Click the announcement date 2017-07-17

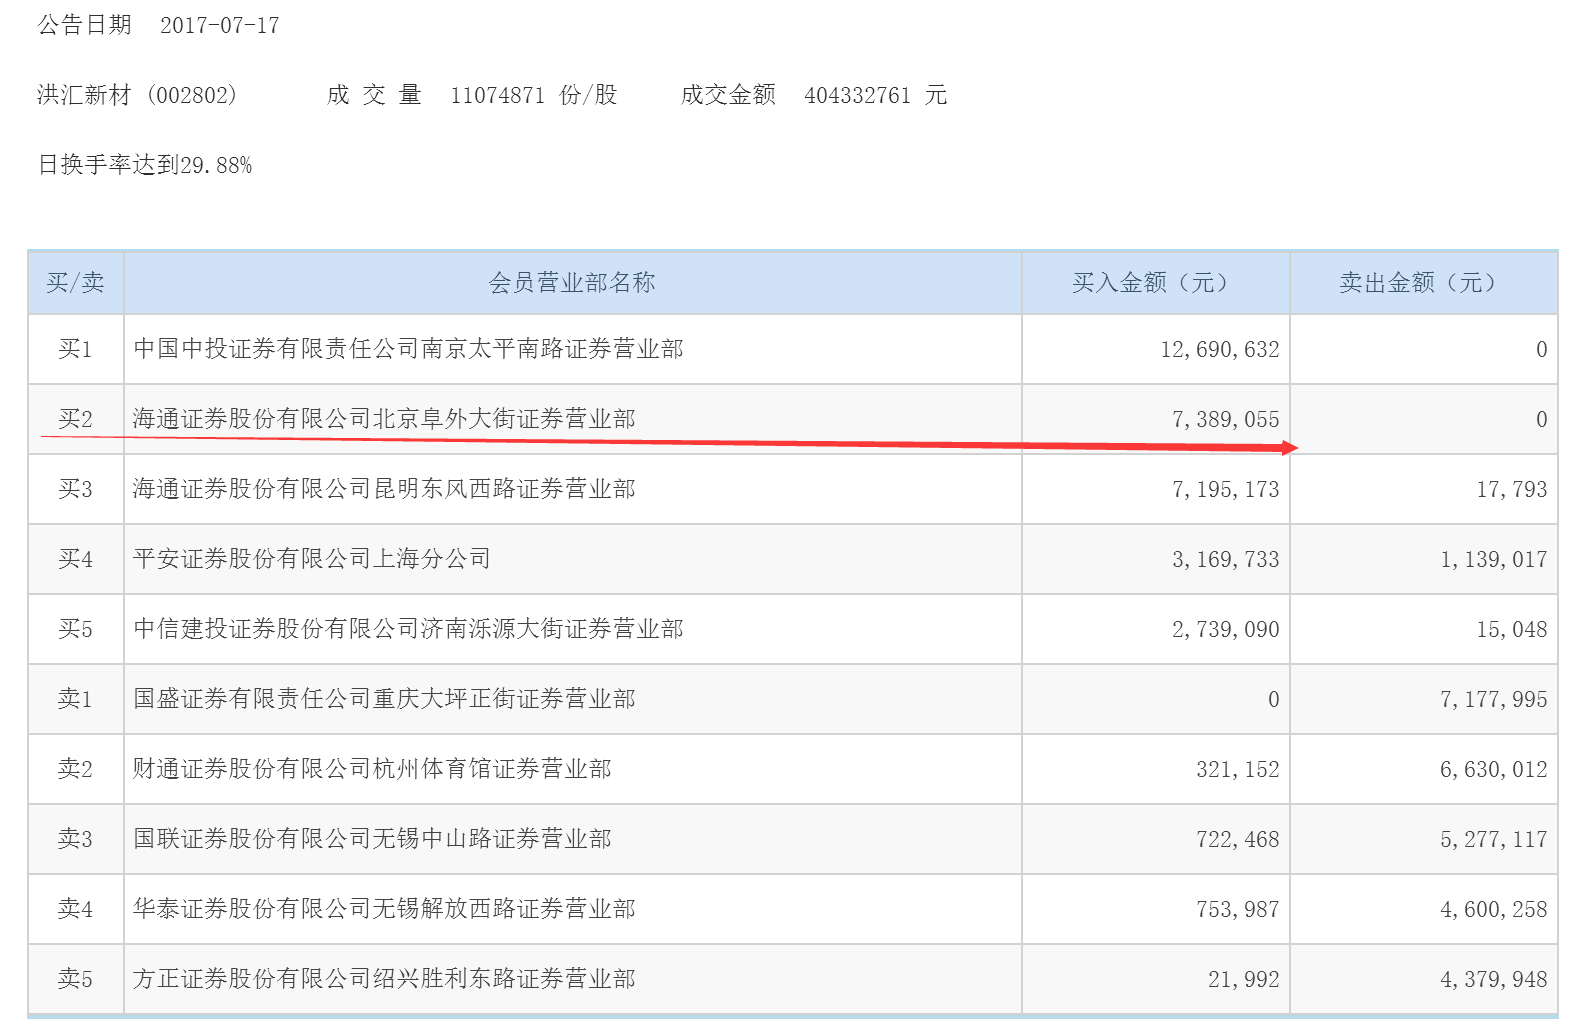click(220, 25)
